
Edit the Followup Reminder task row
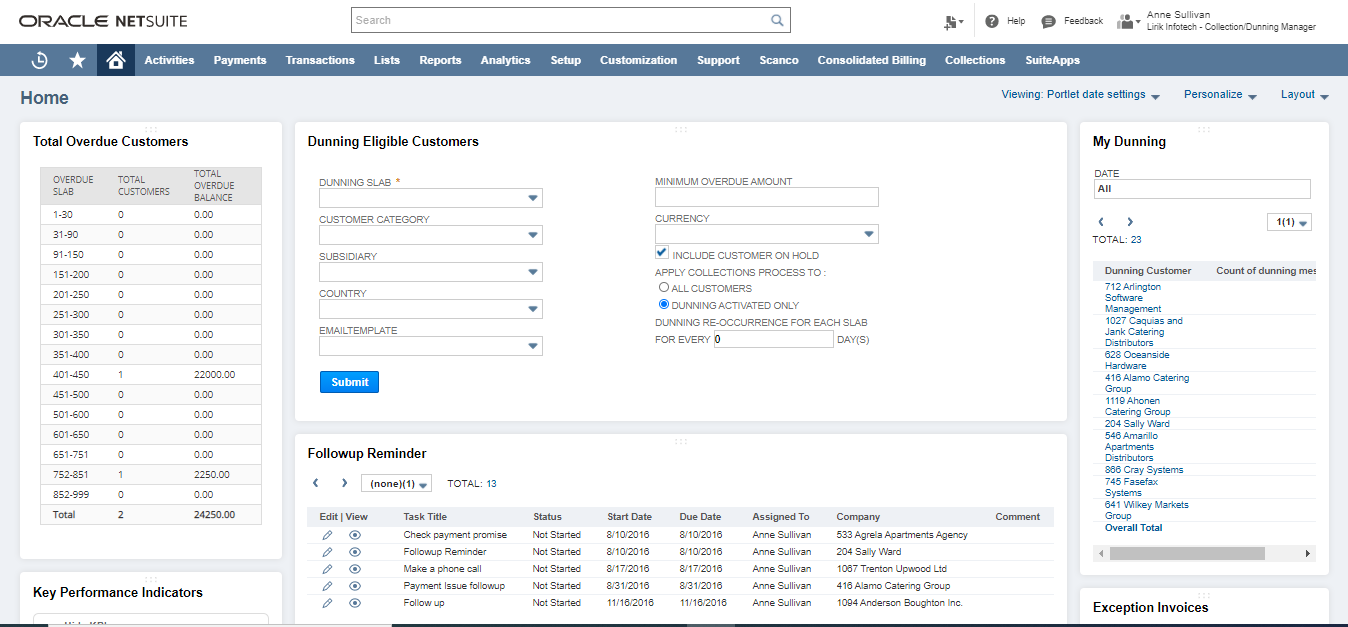pos(327,552)
